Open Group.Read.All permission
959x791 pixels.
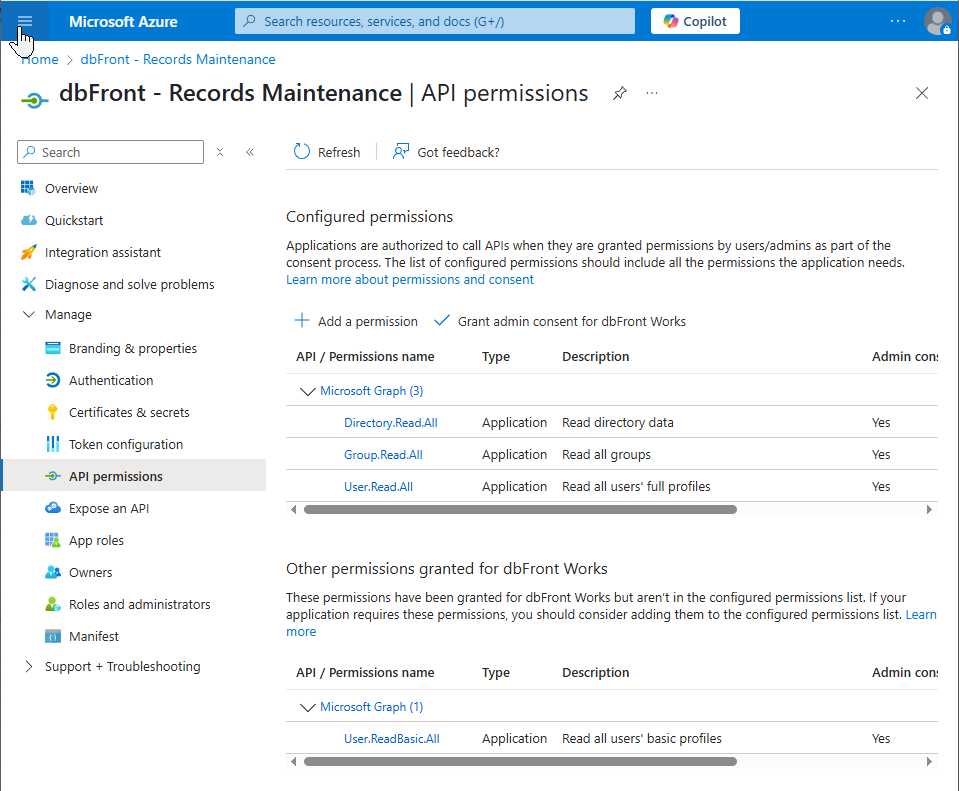pyautogui.click(x=383, y=455)
